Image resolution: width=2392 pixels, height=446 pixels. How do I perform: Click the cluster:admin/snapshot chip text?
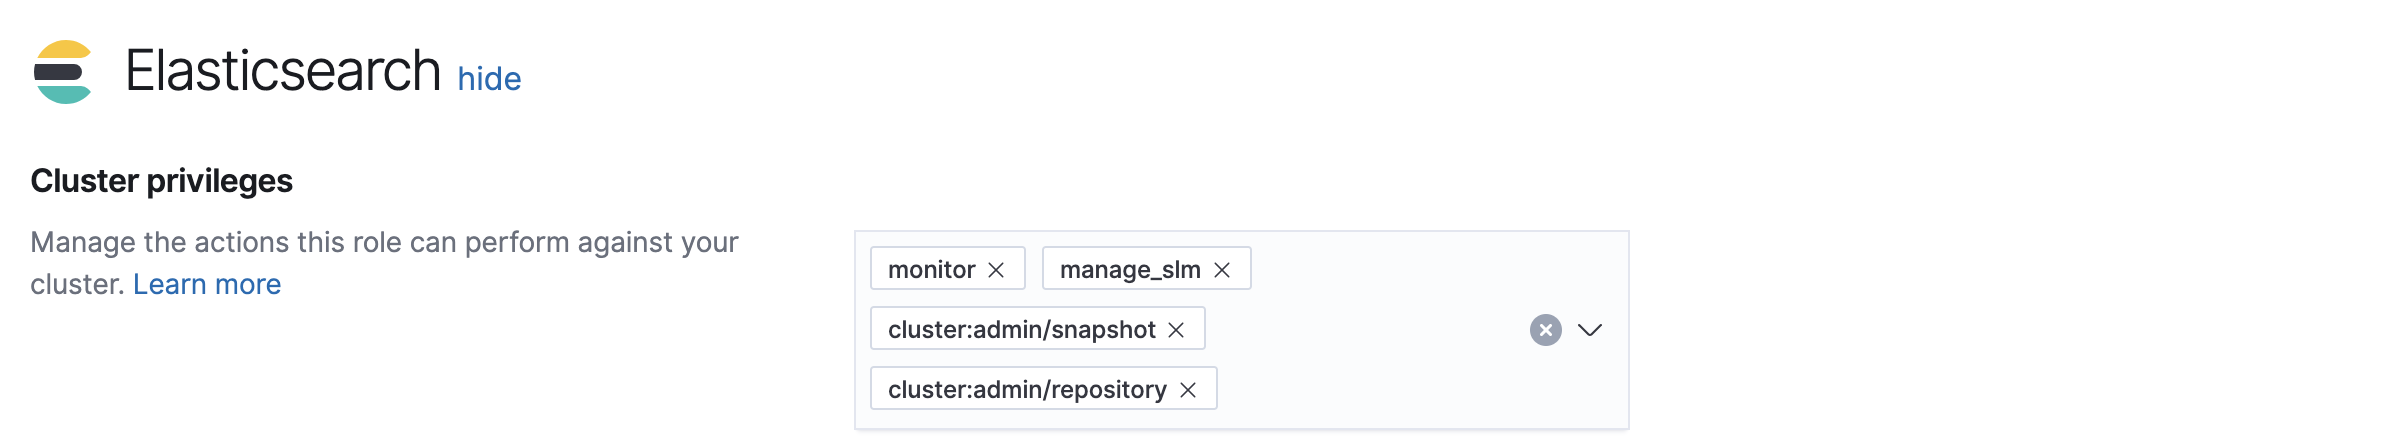1021,330
